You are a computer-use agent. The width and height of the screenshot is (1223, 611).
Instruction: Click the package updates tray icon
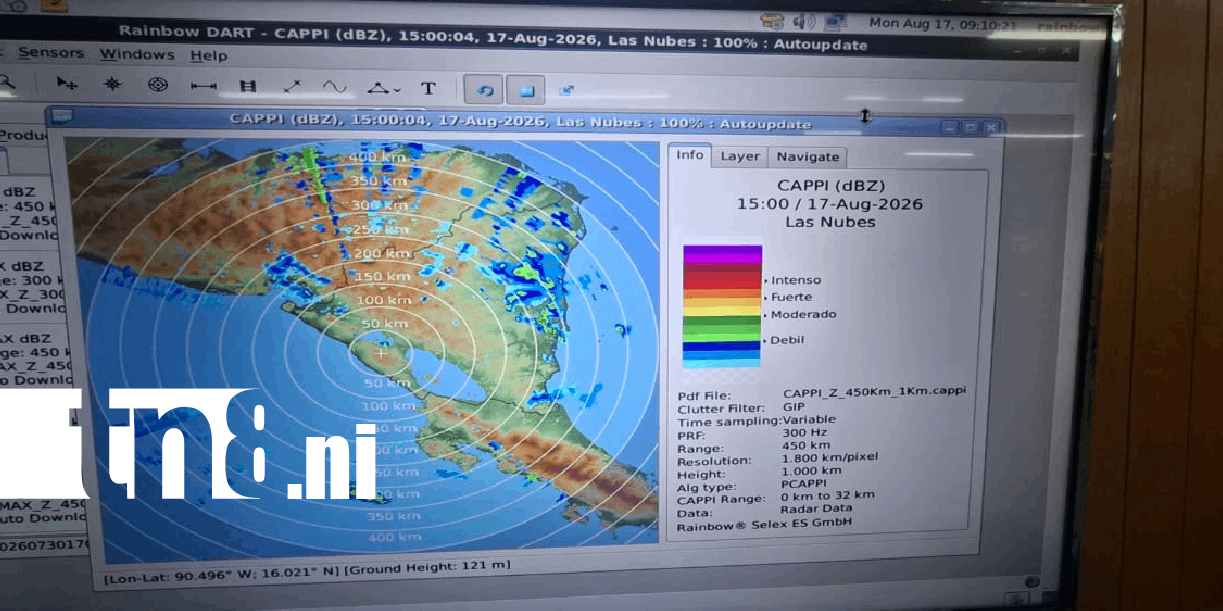pos(772,20)
